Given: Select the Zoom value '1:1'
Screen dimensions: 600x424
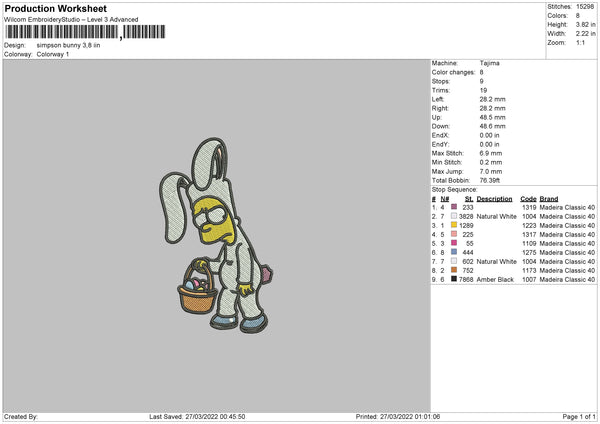Looking at the screenshot, I should click(x=580, y=42).
